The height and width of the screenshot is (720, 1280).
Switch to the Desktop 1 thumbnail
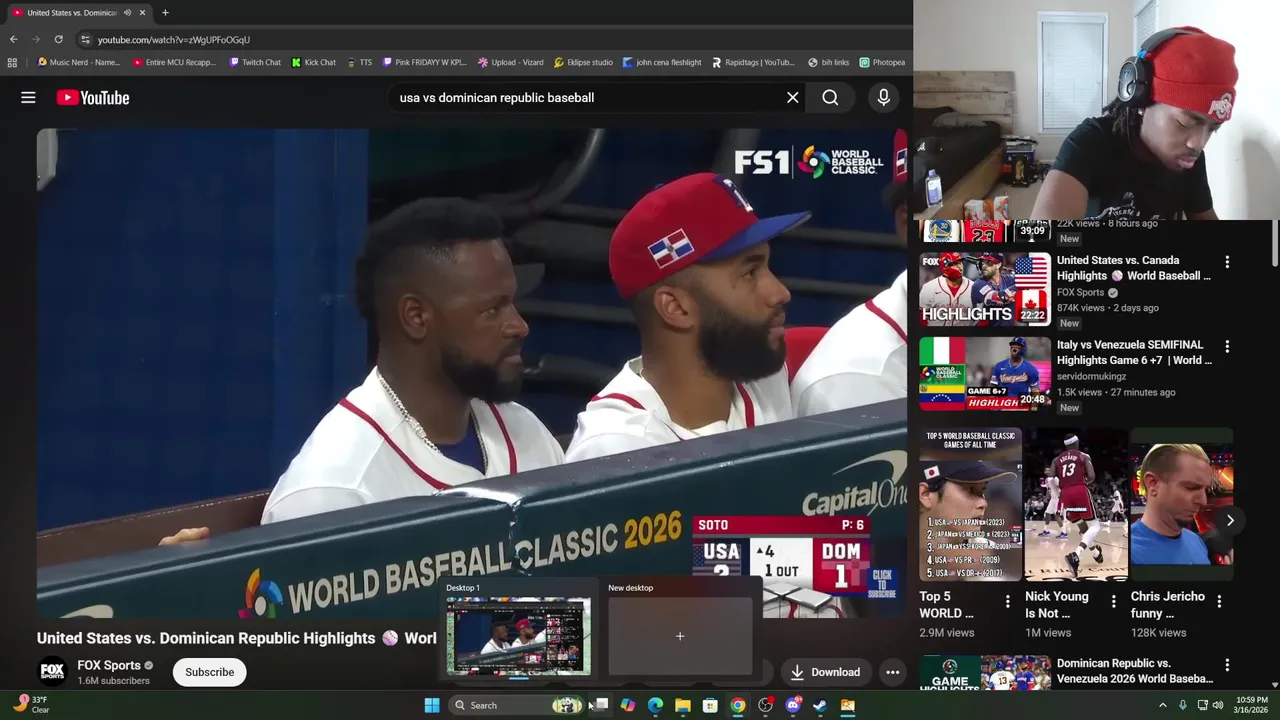518,636
